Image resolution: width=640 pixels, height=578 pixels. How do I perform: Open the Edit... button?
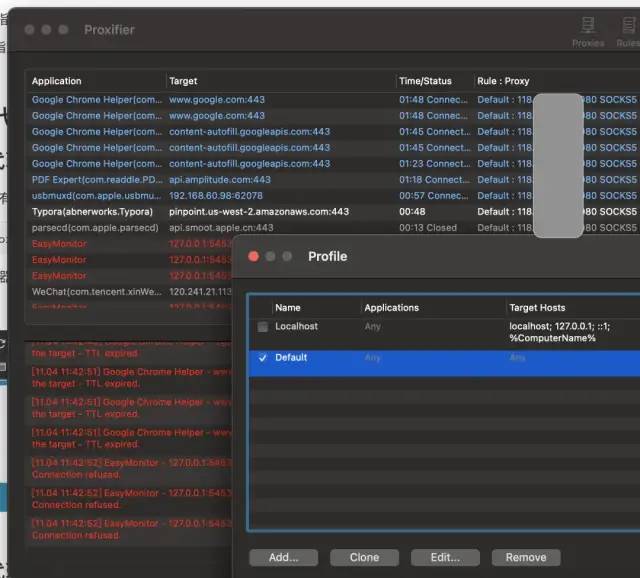click(445, 558)
